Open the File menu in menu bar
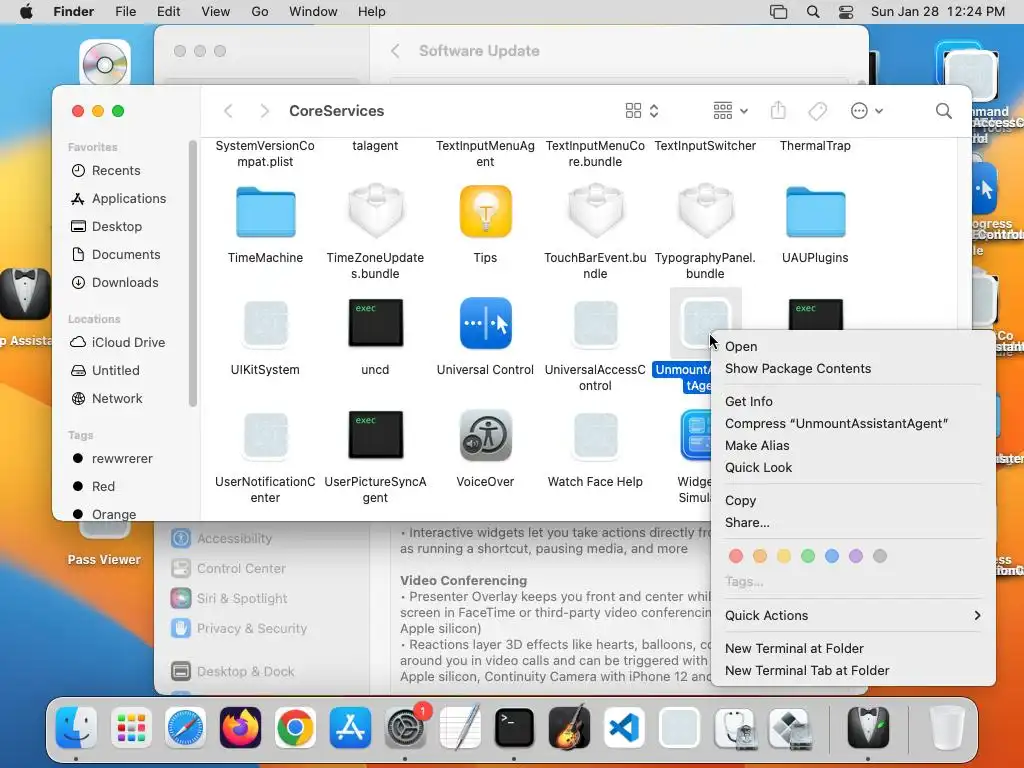The image size is (1024, 768). click(125, 12)
